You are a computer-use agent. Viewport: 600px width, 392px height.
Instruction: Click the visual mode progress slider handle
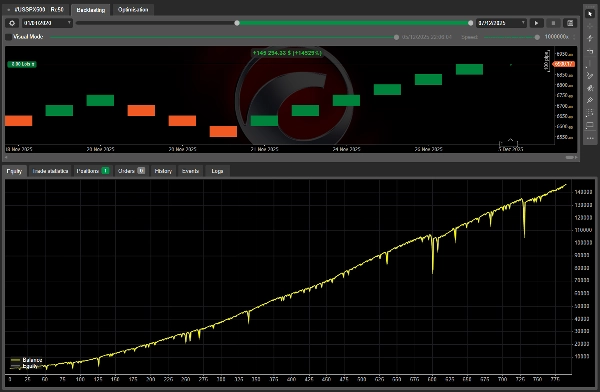click(x=396, y=37)
